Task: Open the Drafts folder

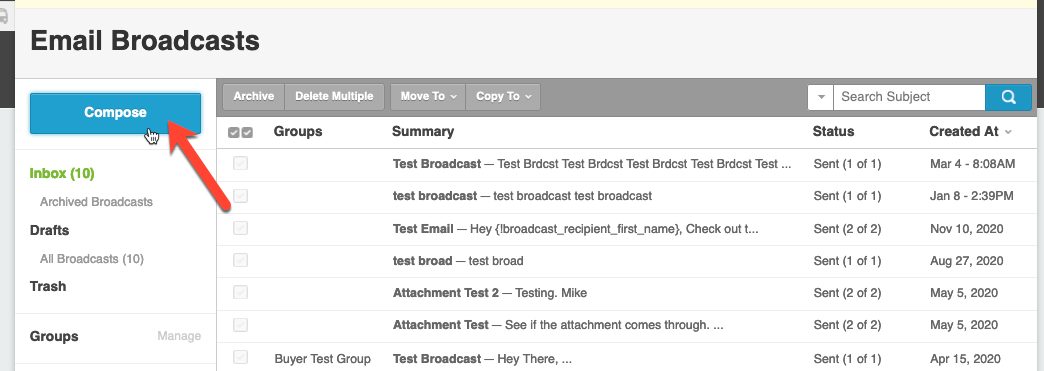Action: 49,230
